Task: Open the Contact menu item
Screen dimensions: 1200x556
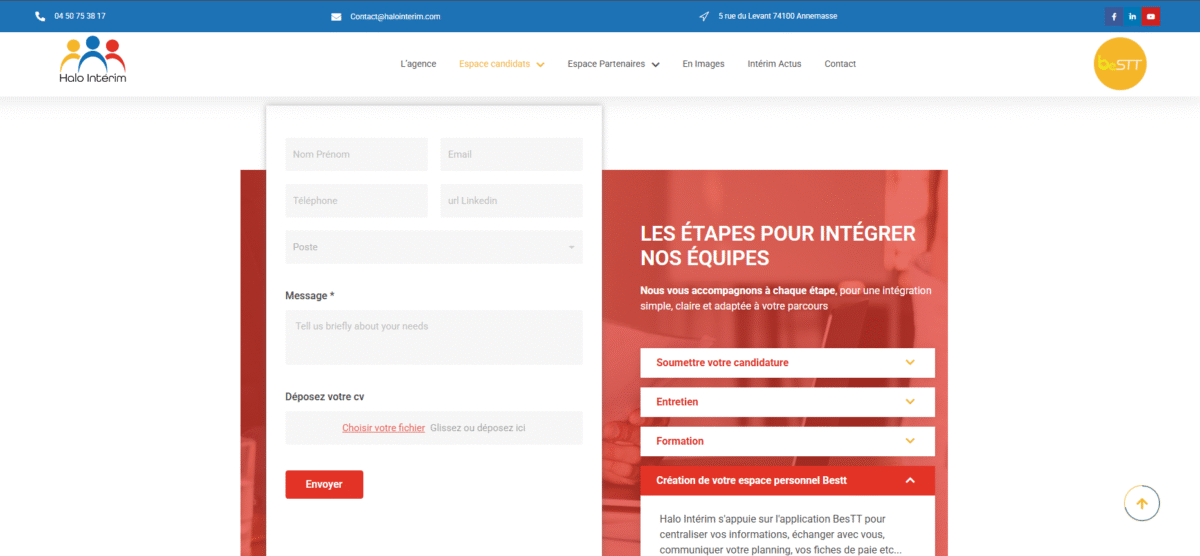Action: coord(840,64)
